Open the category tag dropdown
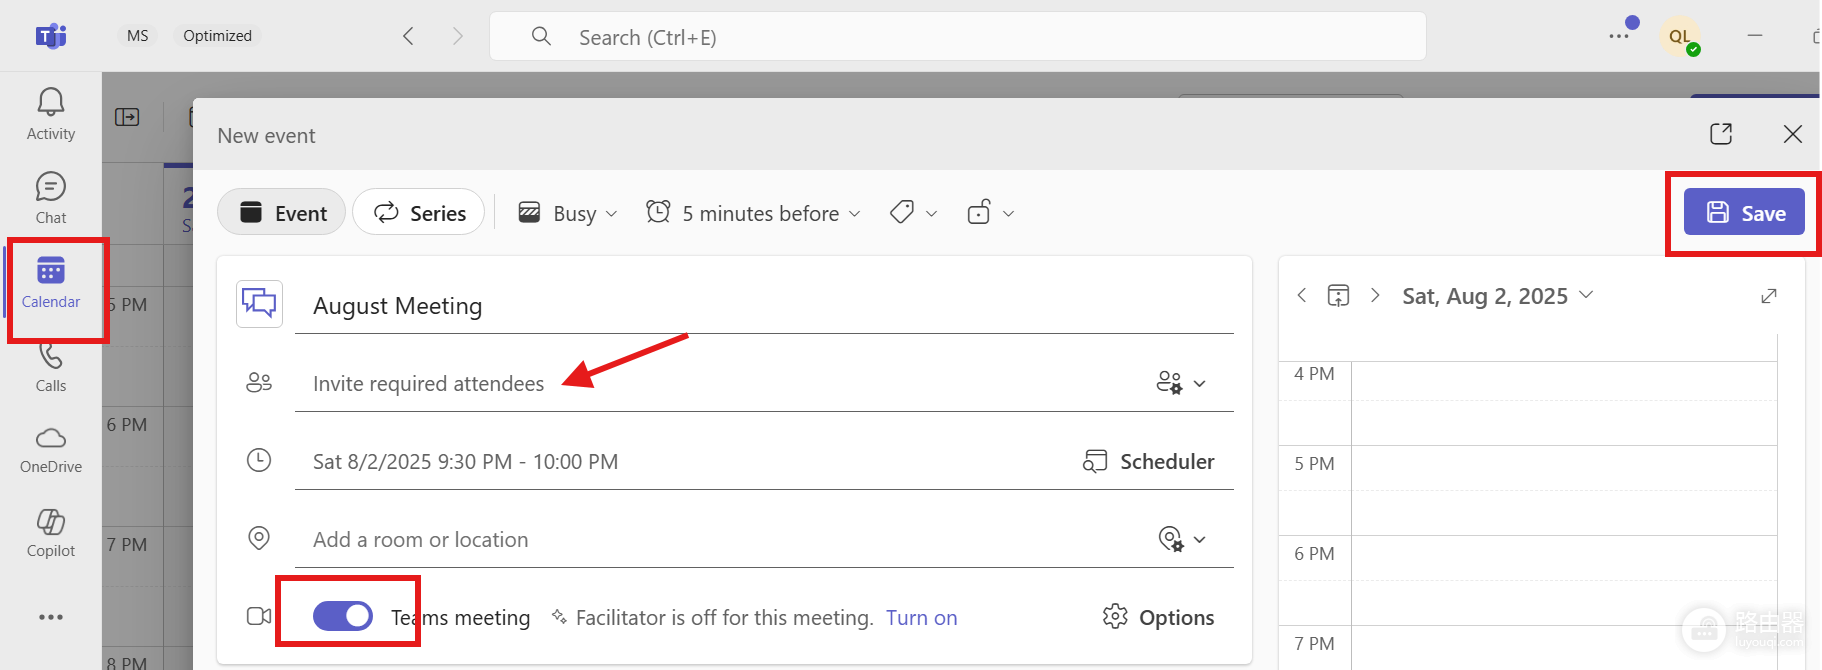 pos(914,213)
